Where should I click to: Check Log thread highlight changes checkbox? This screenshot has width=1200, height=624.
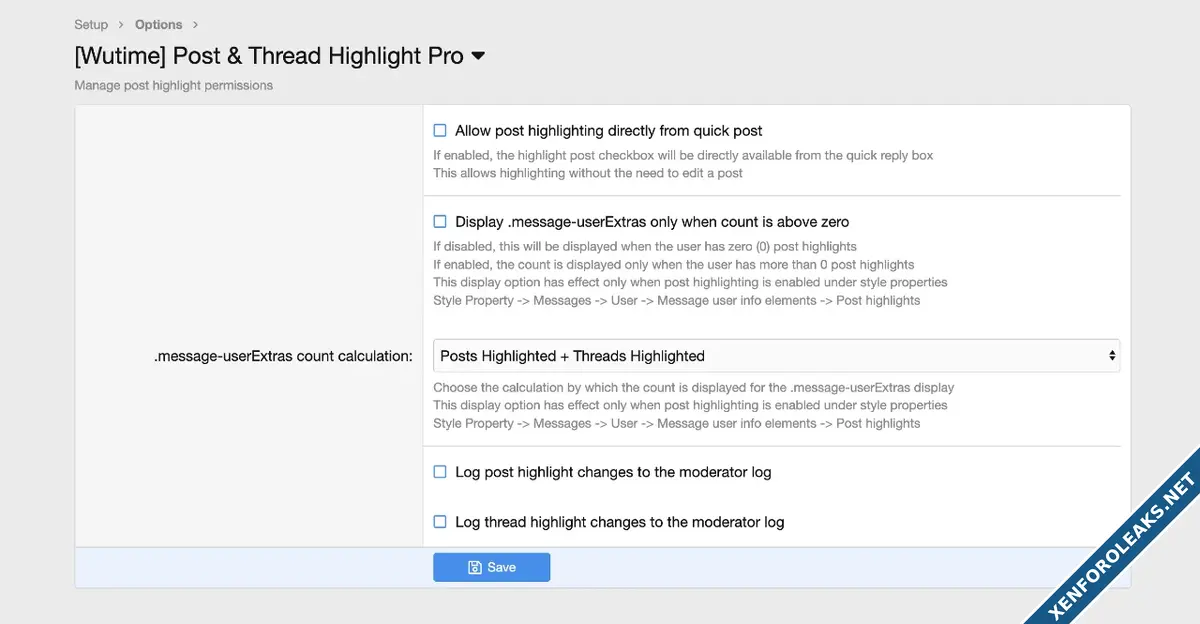(440, 521)
